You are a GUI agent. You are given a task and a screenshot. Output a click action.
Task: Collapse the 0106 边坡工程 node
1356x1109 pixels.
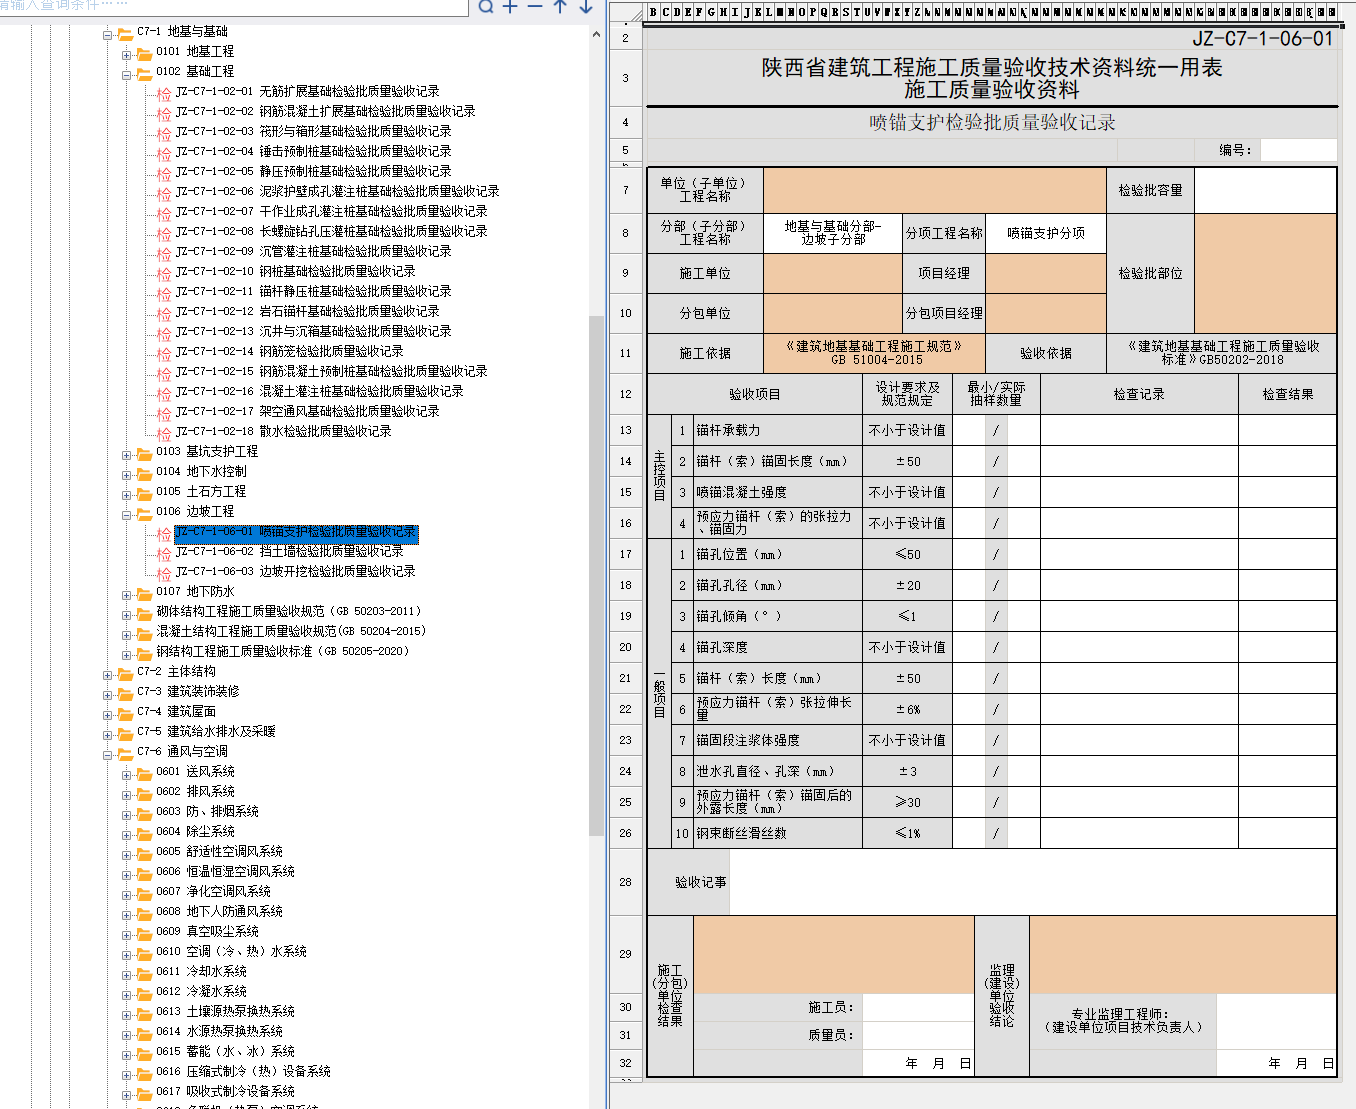127,514
